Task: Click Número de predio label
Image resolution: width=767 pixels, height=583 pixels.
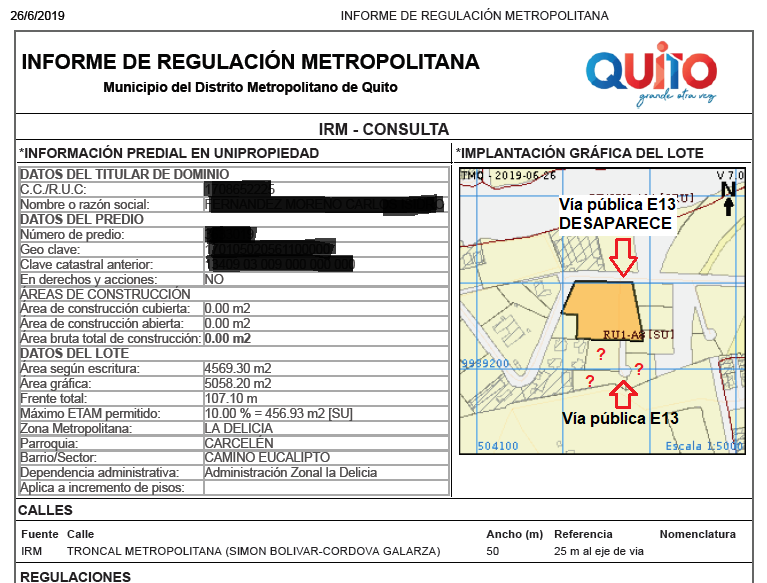Action: [72, 234]
